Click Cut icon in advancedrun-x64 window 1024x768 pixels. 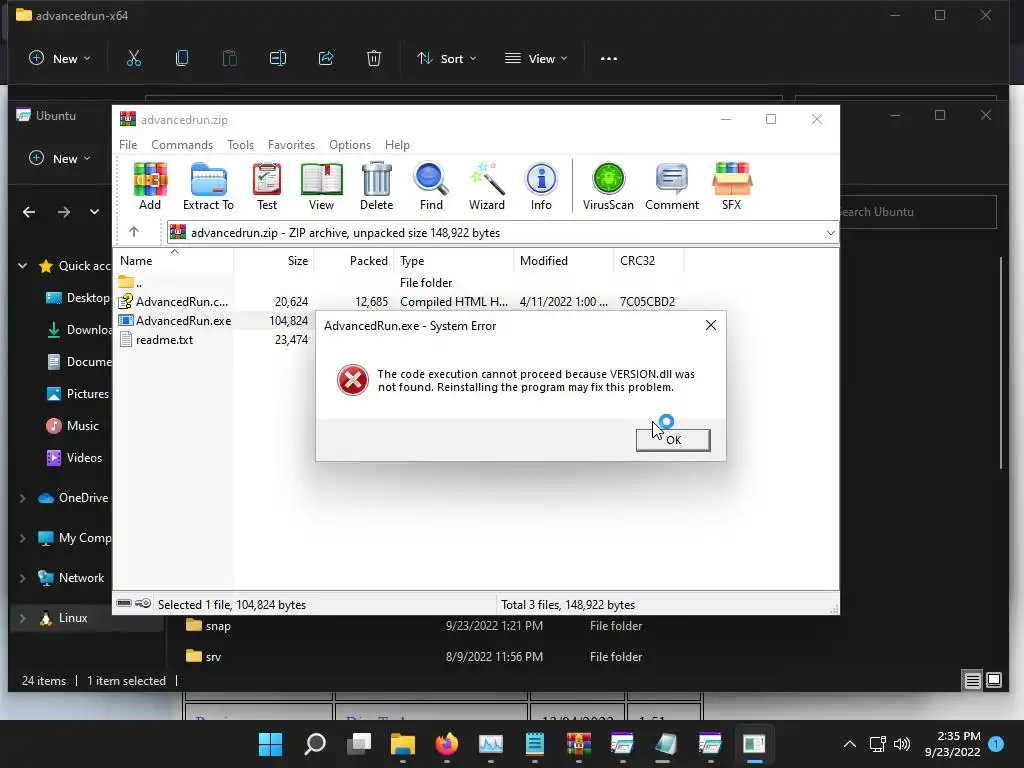click(x=134, y=58)
